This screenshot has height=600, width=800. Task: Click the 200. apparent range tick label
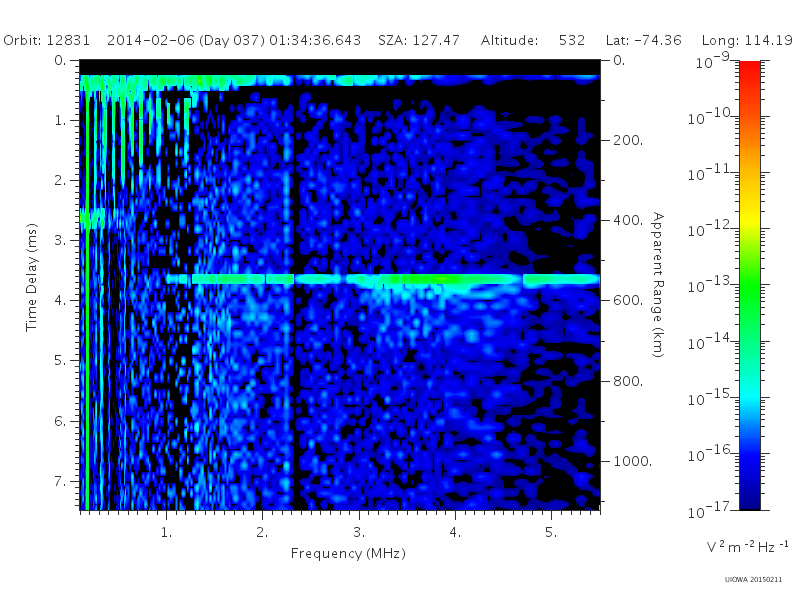(x=628, y=140)
